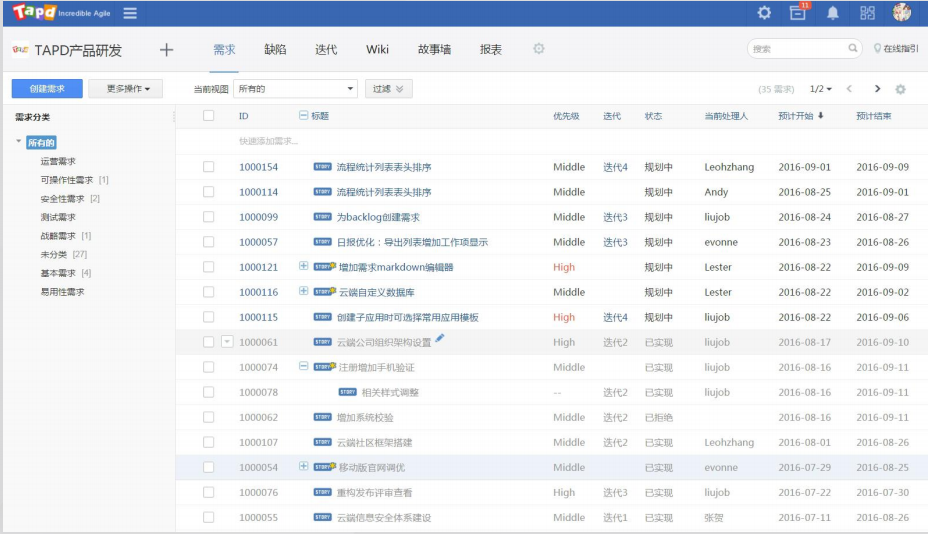Collapse the 所有的 tree node arrow

click(18, 141)
